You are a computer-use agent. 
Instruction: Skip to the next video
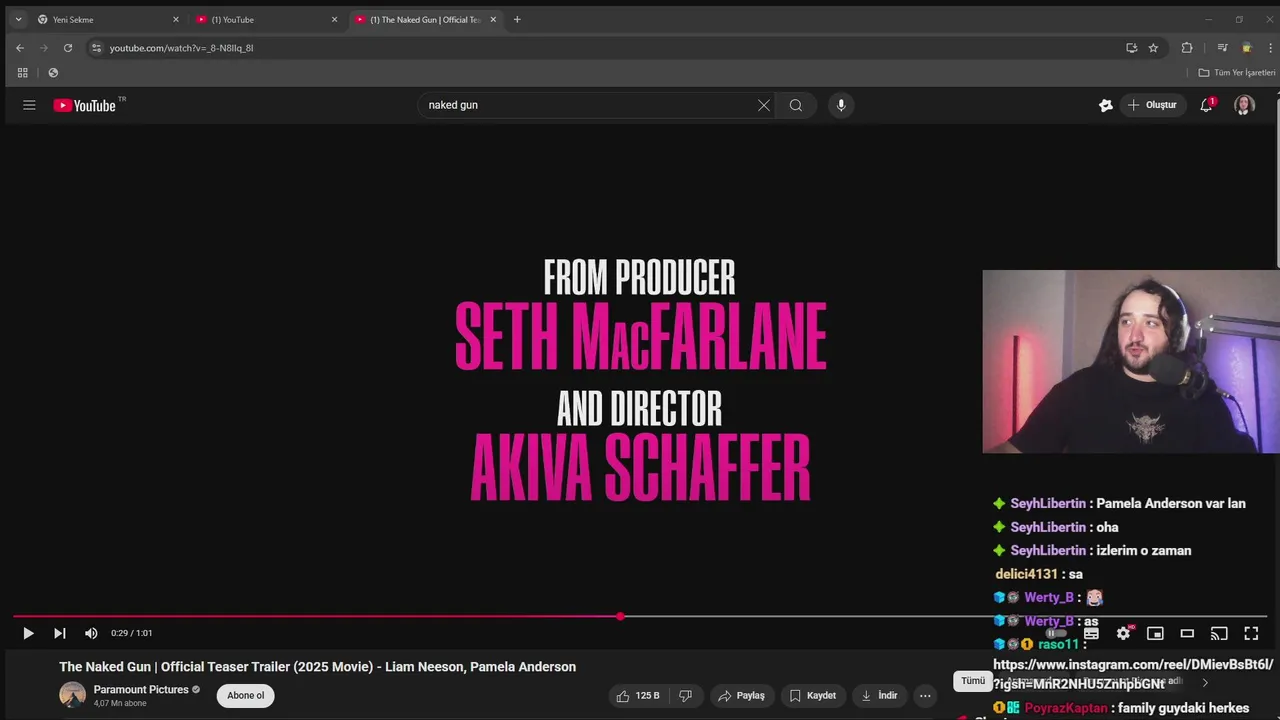pyautogui.click(x=59, y=633)
